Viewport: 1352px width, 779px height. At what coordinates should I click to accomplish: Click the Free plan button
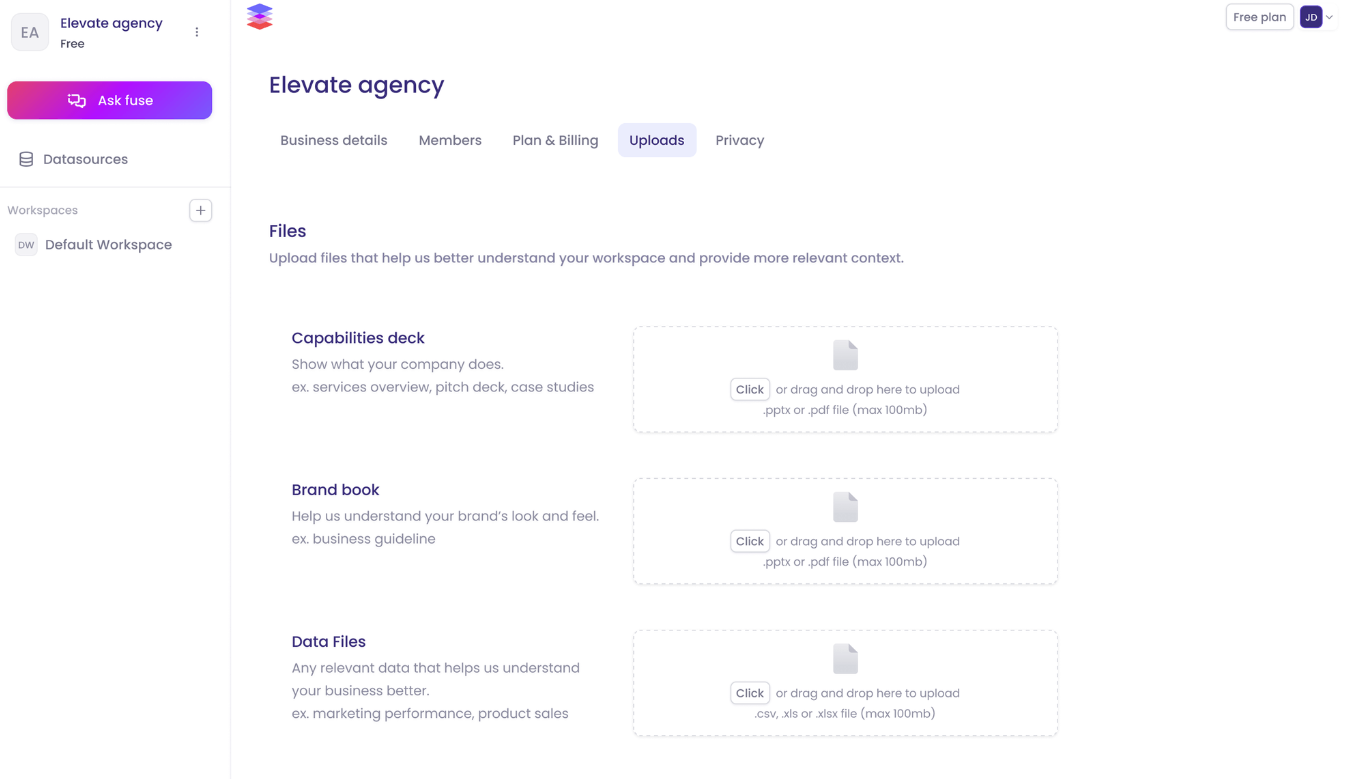tap(1260, 17)
